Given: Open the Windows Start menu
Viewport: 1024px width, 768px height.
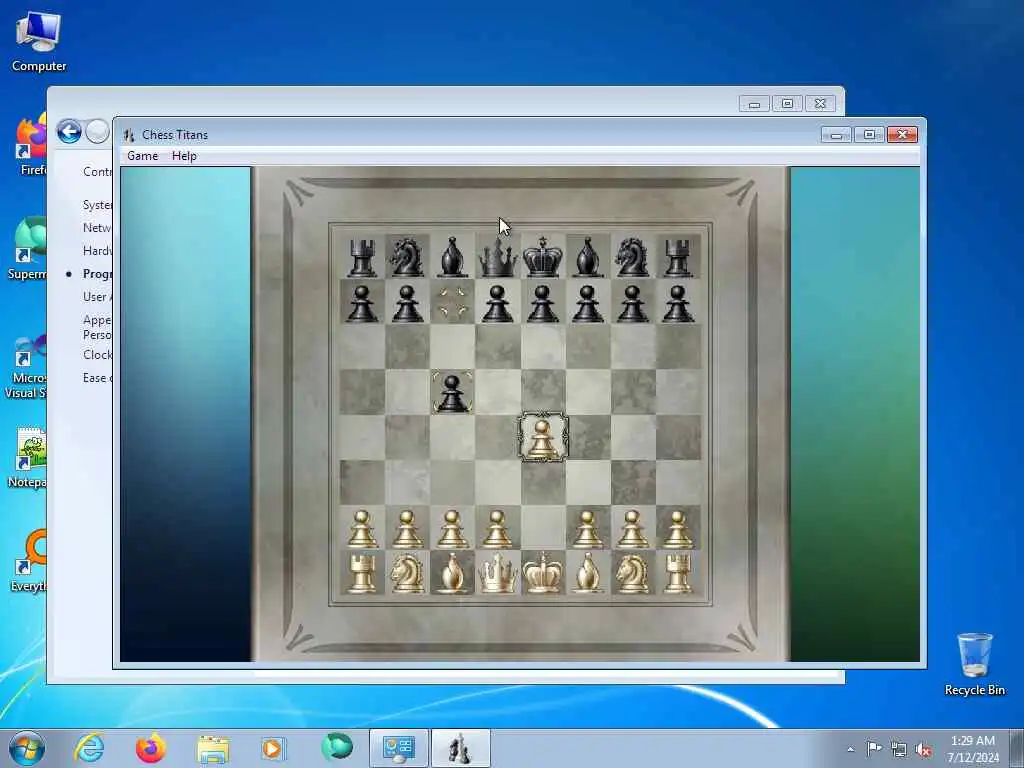Looking at the screenshot, I should 27,748.
